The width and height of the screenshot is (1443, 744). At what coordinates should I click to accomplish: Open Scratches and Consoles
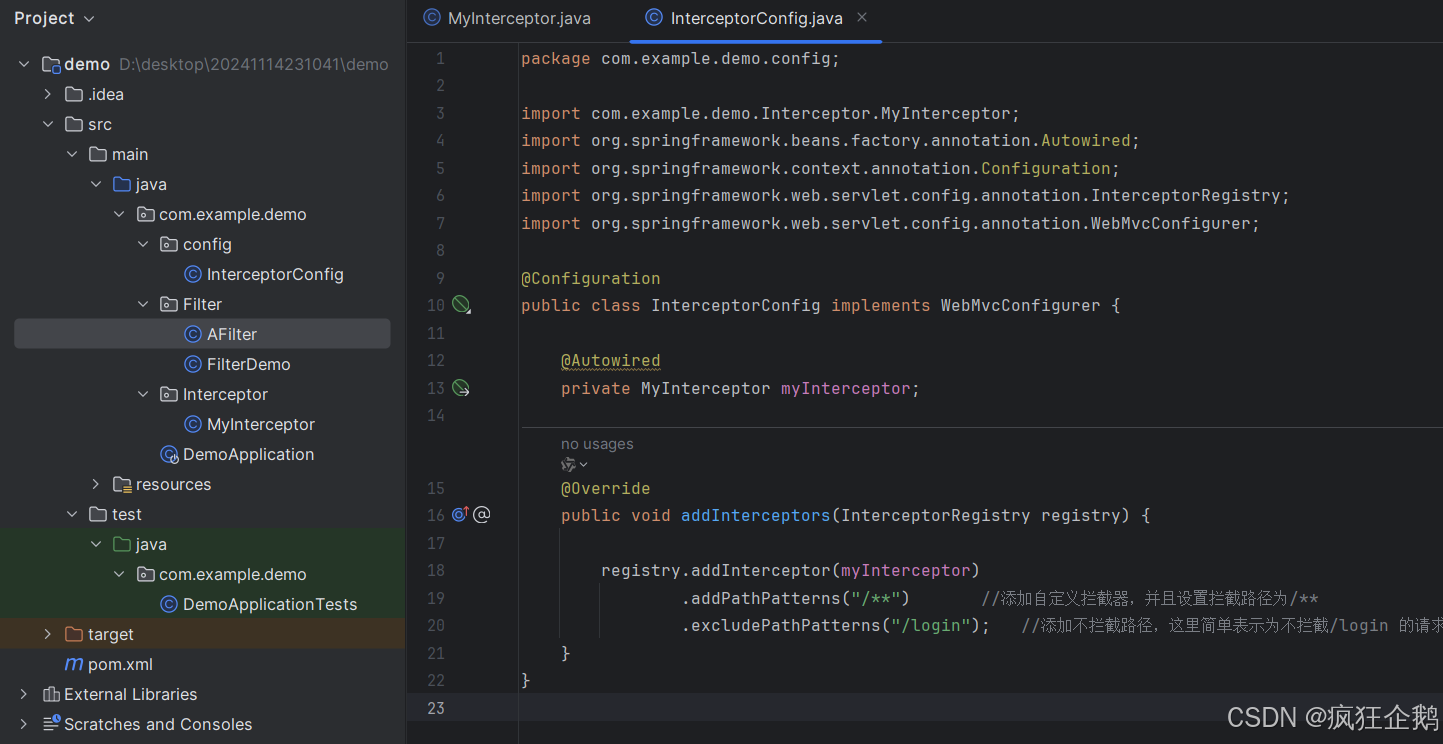[147, 724]
